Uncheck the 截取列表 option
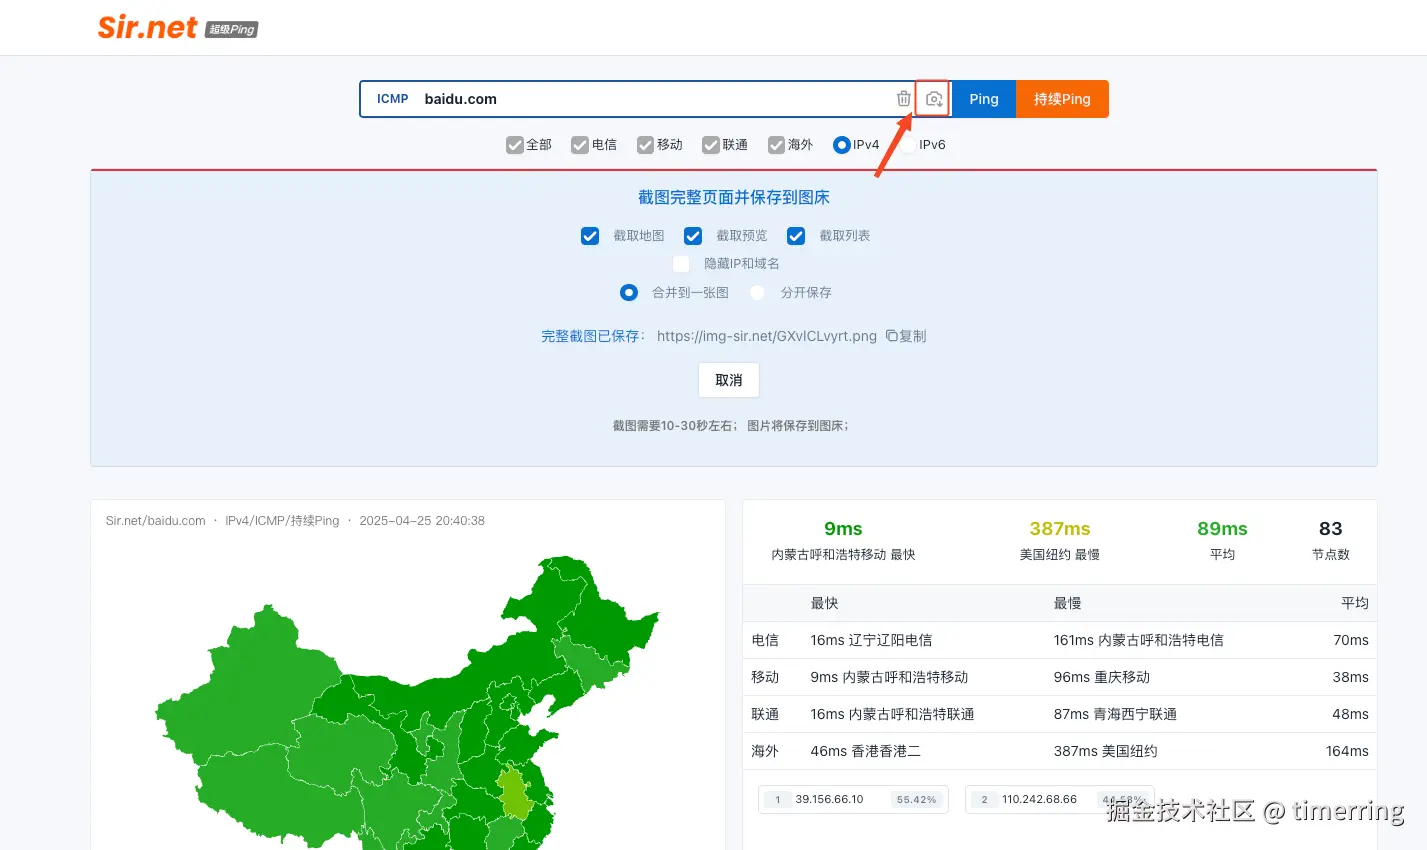 (796, 236)
